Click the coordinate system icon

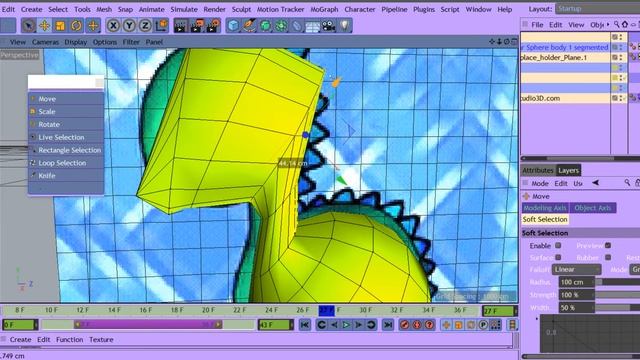pos(161,26)
